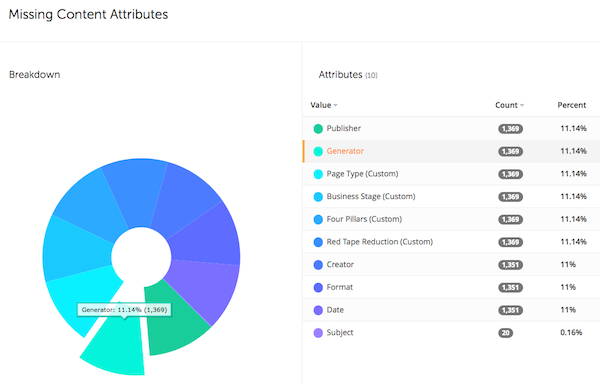Sort the table by the Count column

509,105
